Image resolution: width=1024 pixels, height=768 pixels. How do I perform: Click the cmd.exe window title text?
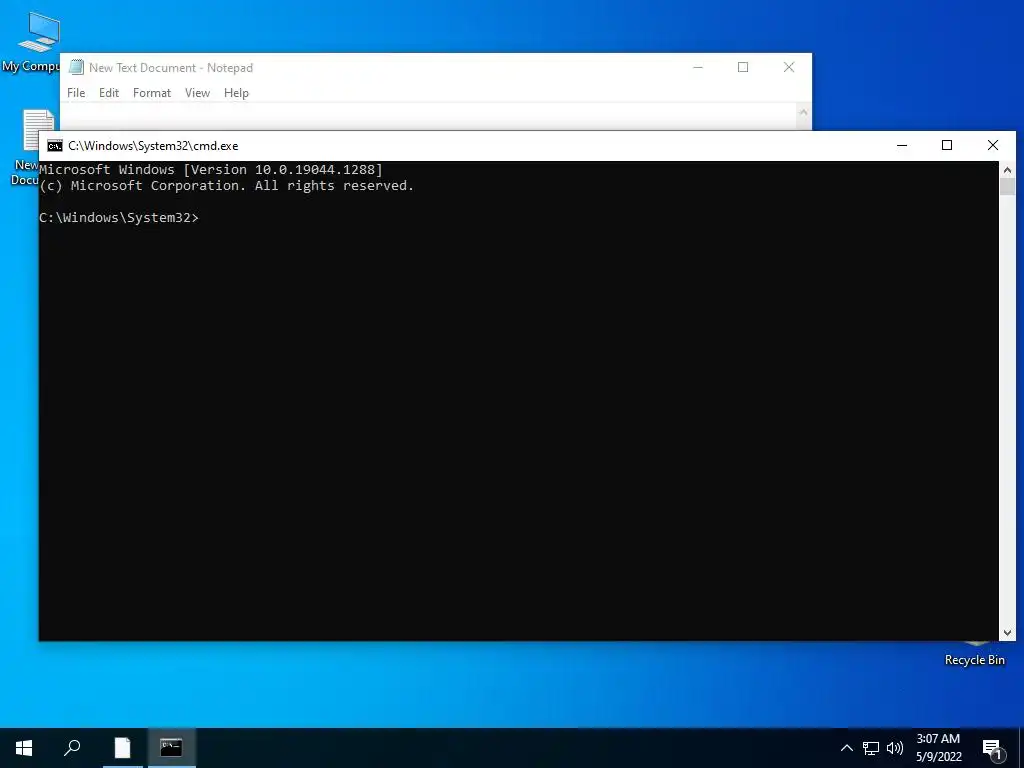153,146
